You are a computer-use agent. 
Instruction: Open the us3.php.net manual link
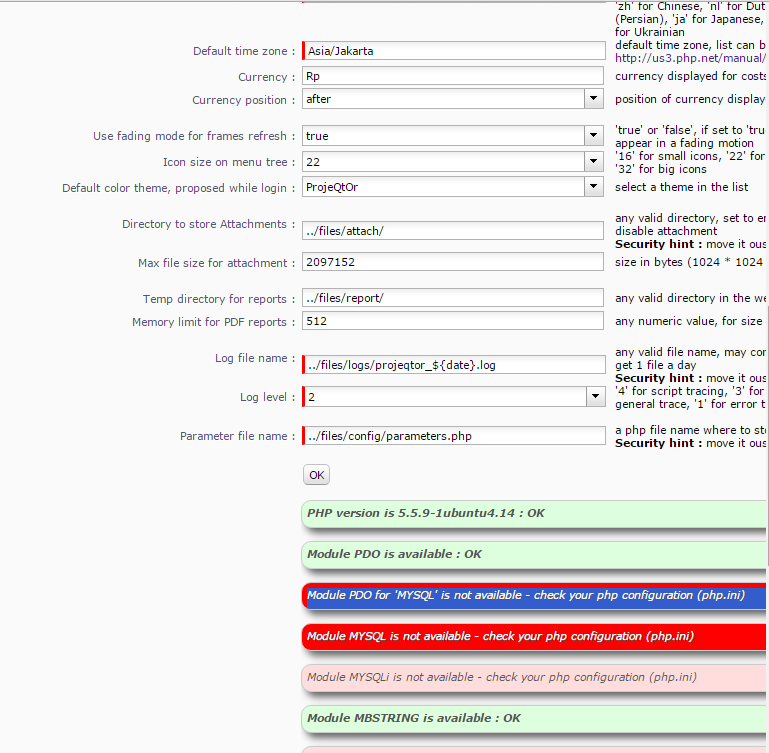690,59
